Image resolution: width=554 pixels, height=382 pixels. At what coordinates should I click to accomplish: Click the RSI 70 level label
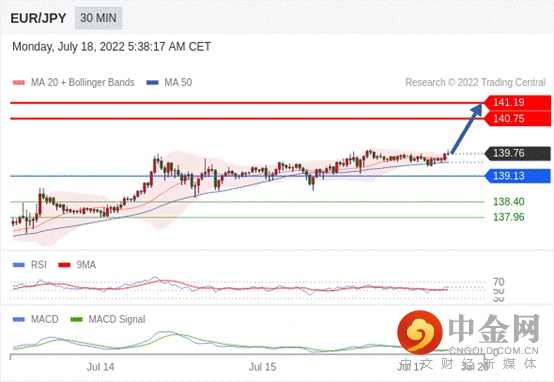click(x=499, y=282)
